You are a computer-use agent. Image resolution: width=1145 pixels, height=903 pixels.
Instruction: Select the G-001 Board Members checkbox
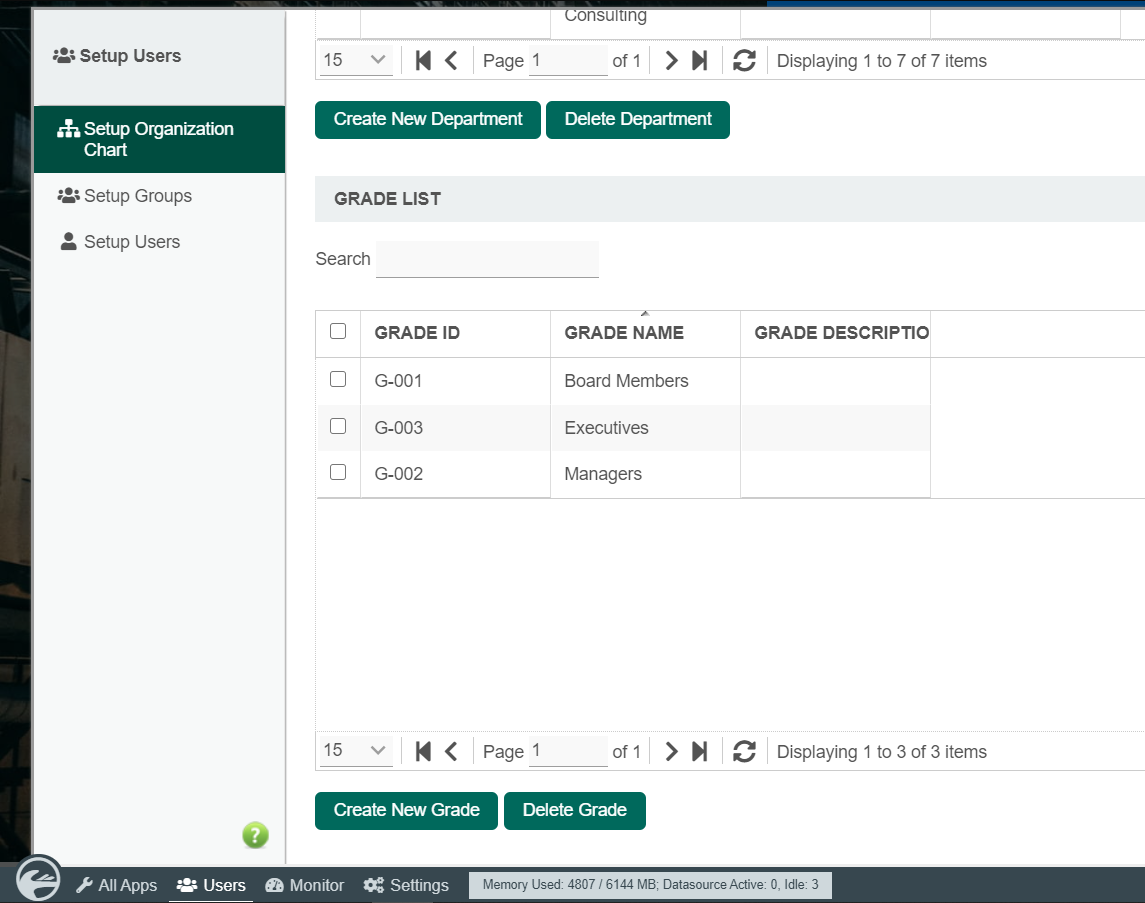pos(338,380)
